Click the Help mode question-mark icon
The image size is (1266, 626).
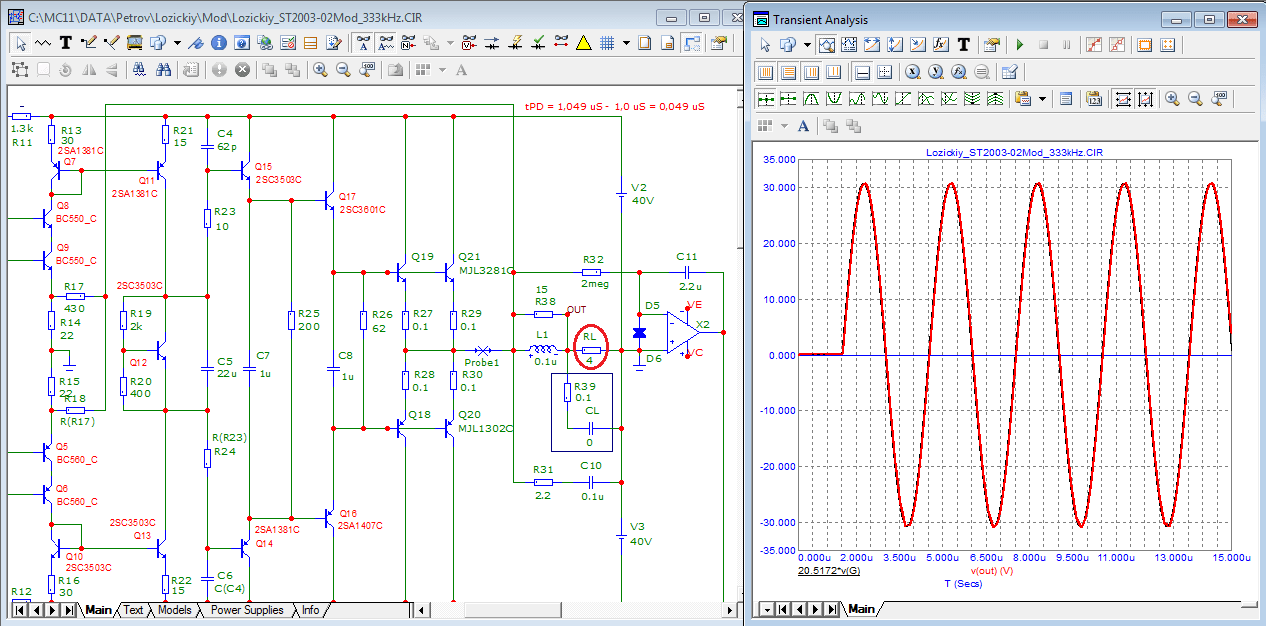click(x=241, y=44)
